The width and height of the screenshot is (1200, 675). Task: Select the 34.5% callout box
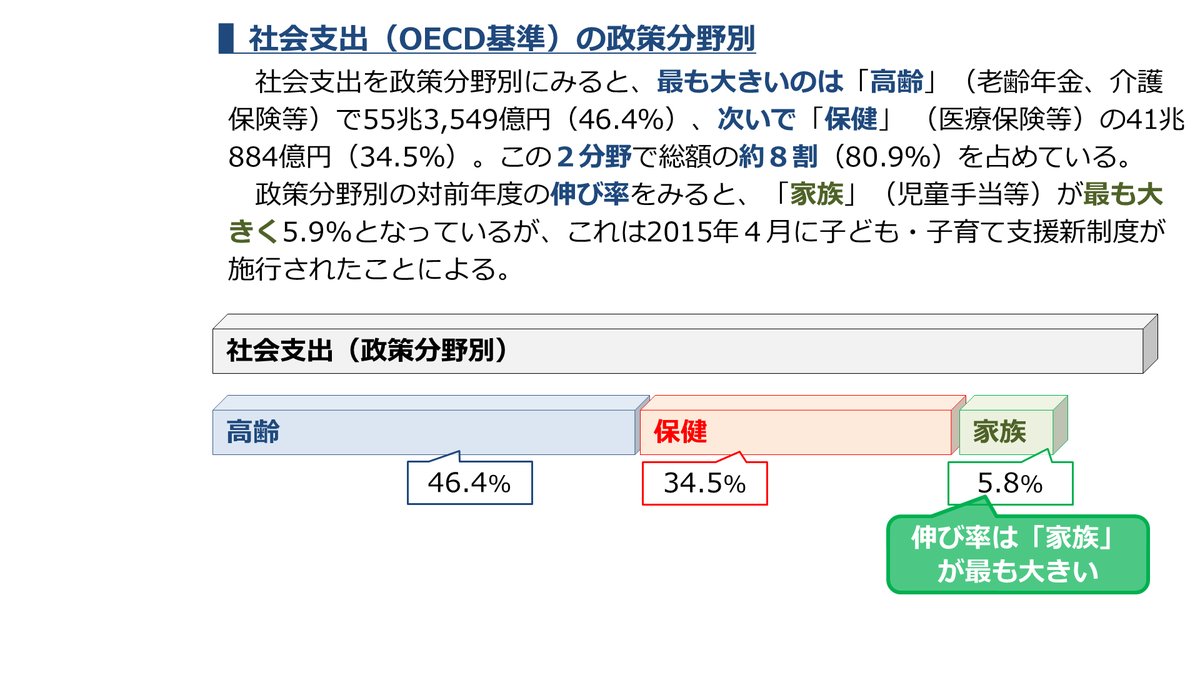(704, 484)
